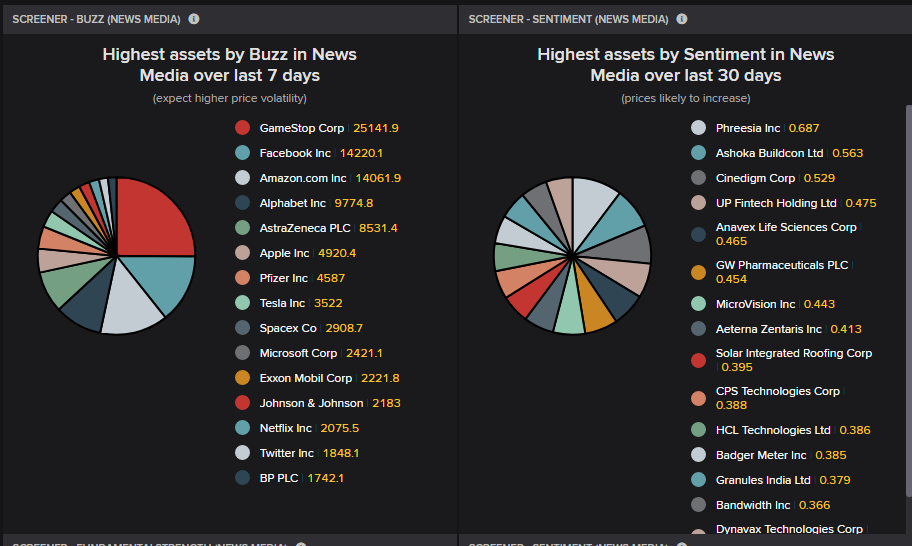The width and height of the screenshot is (912, 546).
Task: Select Anavex Life Sciences Corp legend entry
Action: pos(776,234)
